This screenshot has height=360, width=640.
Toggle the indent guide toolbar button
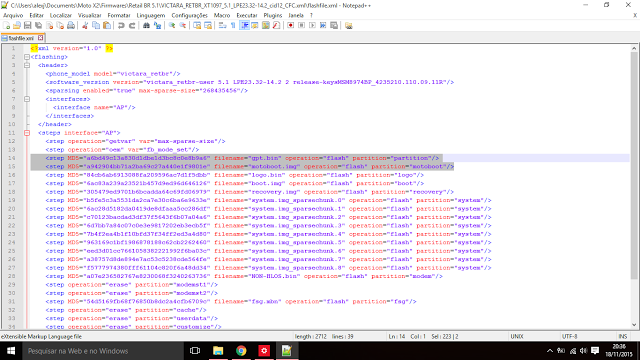[244, 26]
